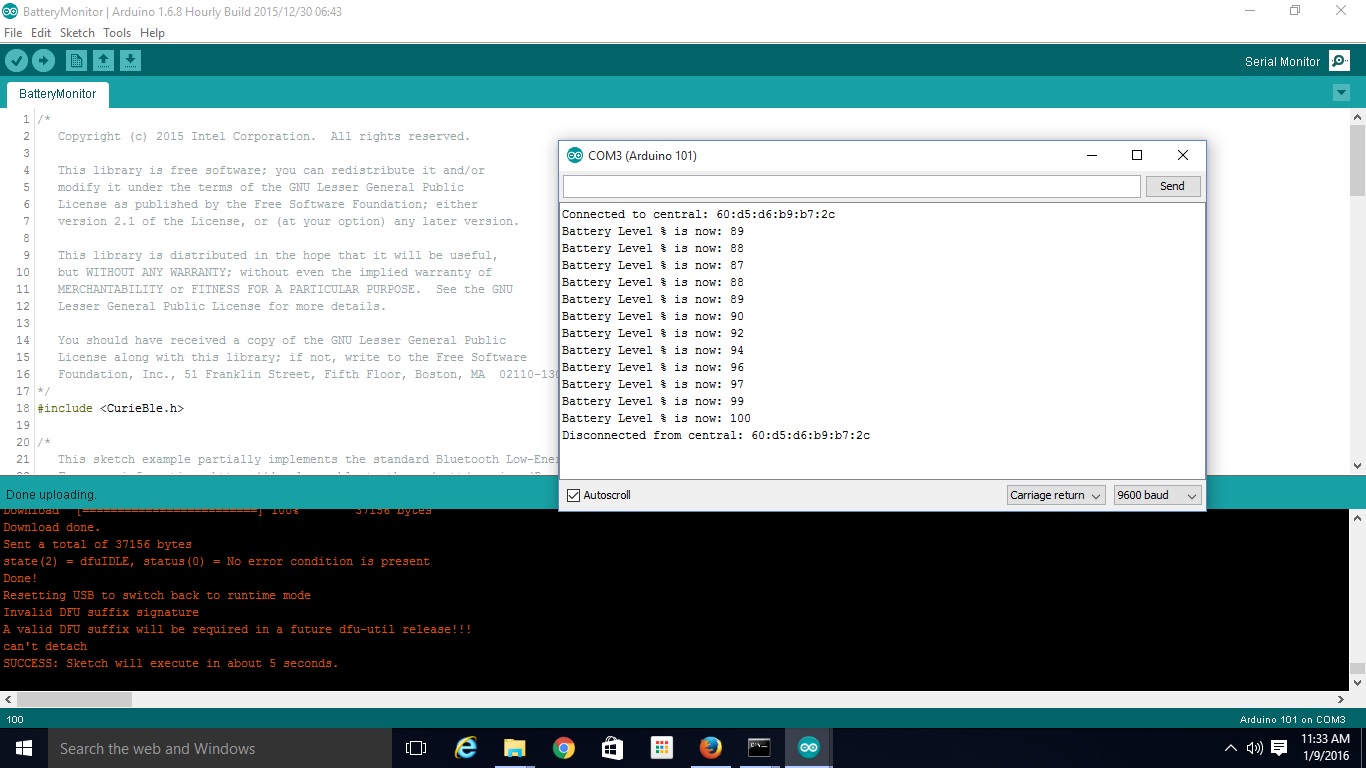Change baud rate via the 9600 baud dropdown
The image size is (1366, 768).
point(1157,495)
